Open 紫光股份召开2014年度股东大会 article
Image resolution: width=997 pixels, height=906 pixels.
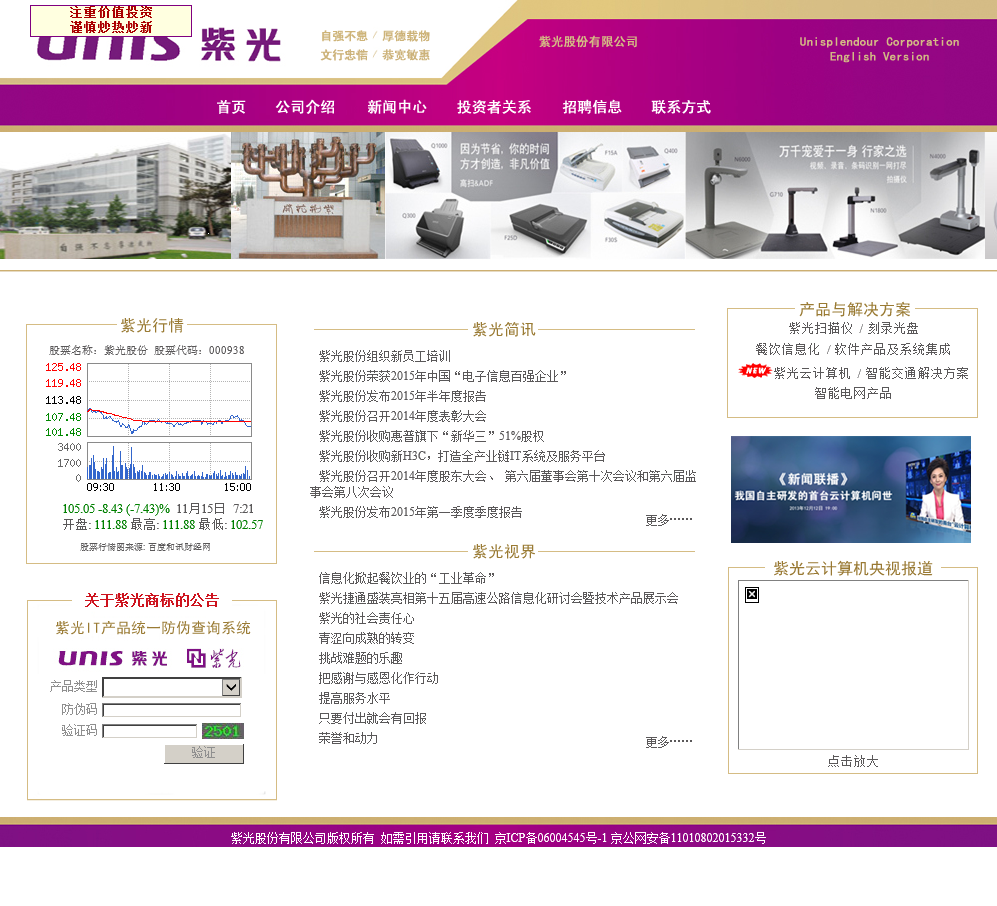pyautogui.click(x=503, y=484)
